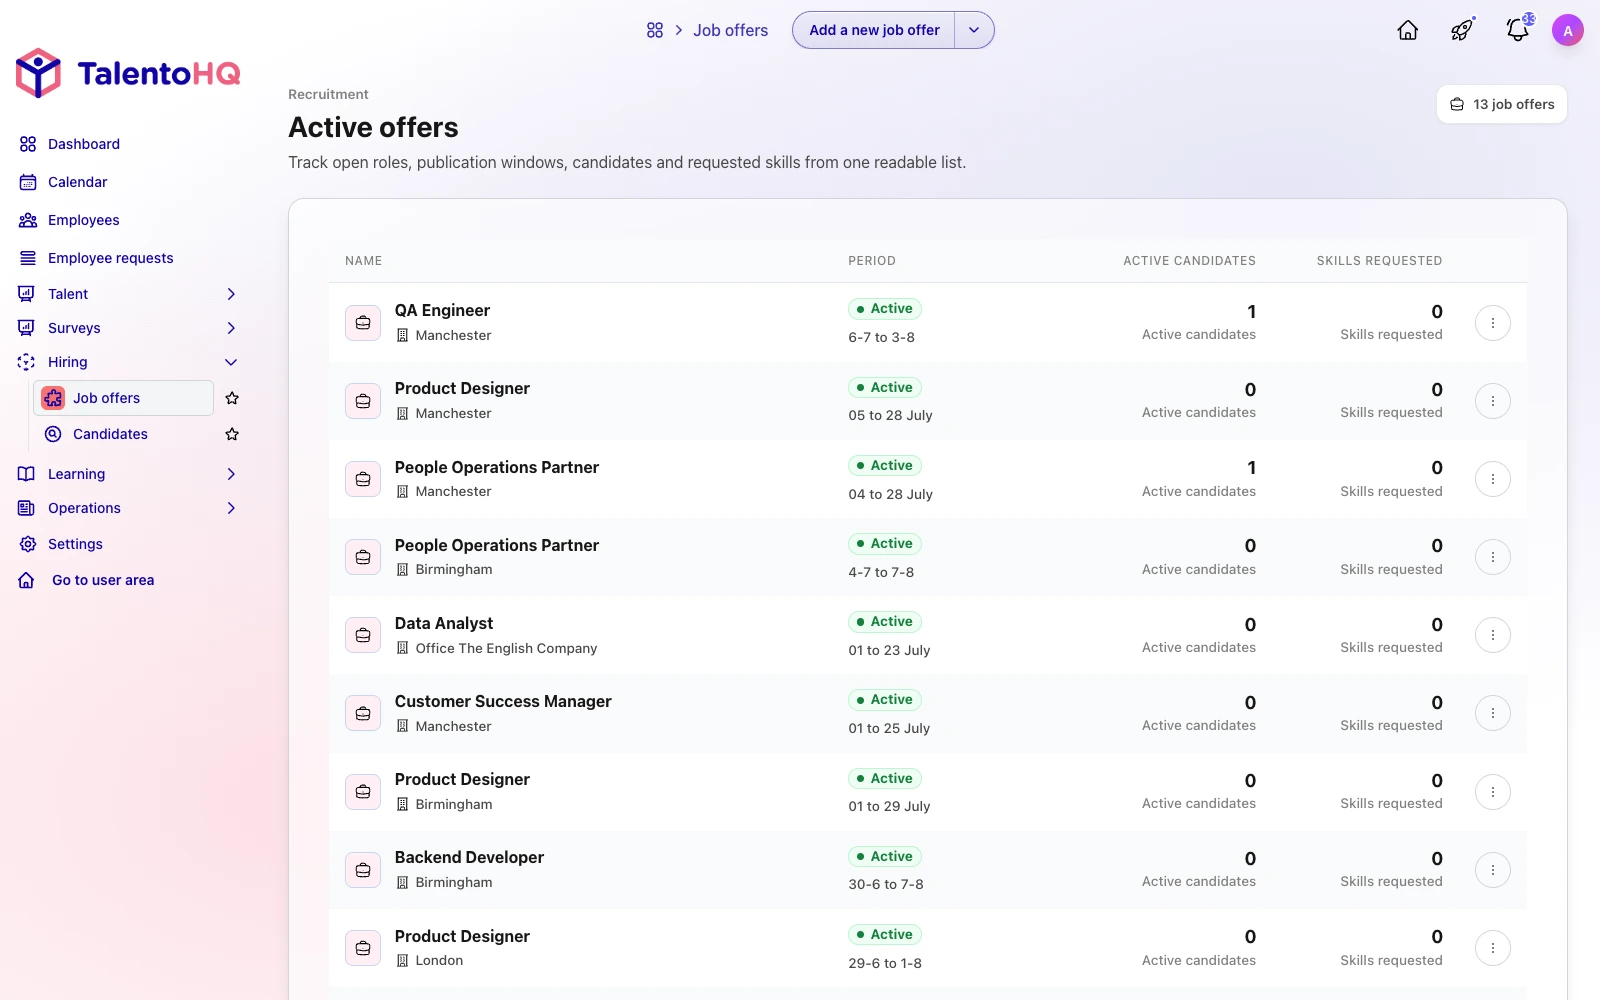
Task: Go to Employees in sidebar
Action: tap(83, 220)
